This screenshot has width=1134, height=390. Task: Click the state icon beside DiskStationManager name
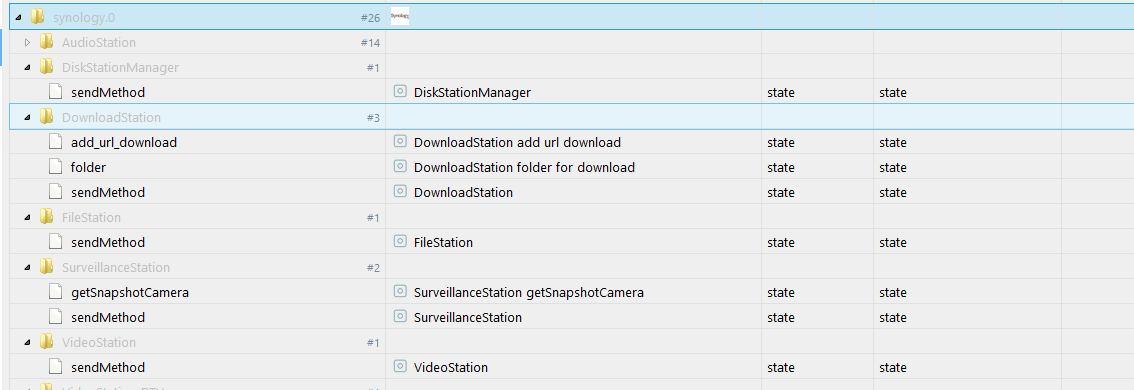point(399,92)
